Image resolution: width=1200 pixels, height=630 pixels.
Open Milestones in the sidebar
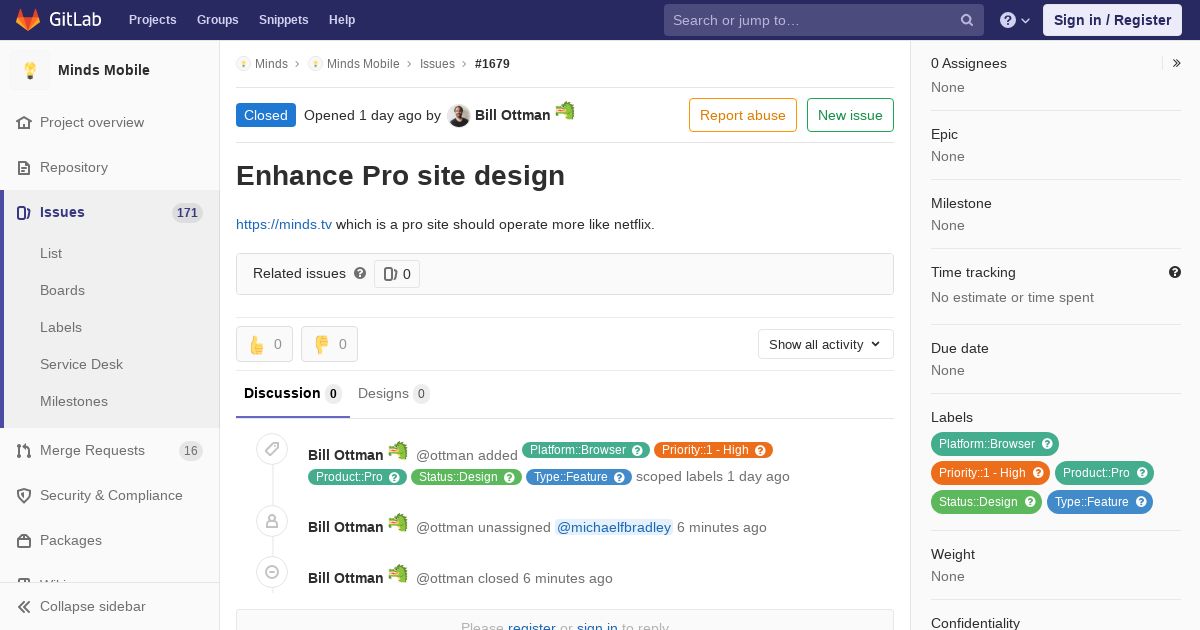(74, 401)
